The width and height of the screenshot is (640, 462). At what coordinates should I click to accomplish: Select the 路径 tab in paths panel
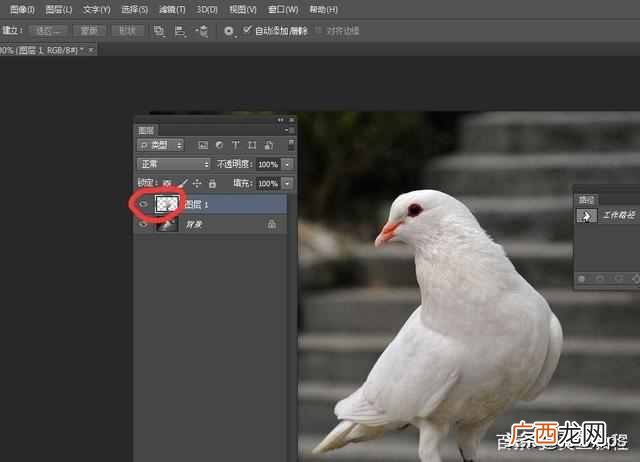[587, 200]
